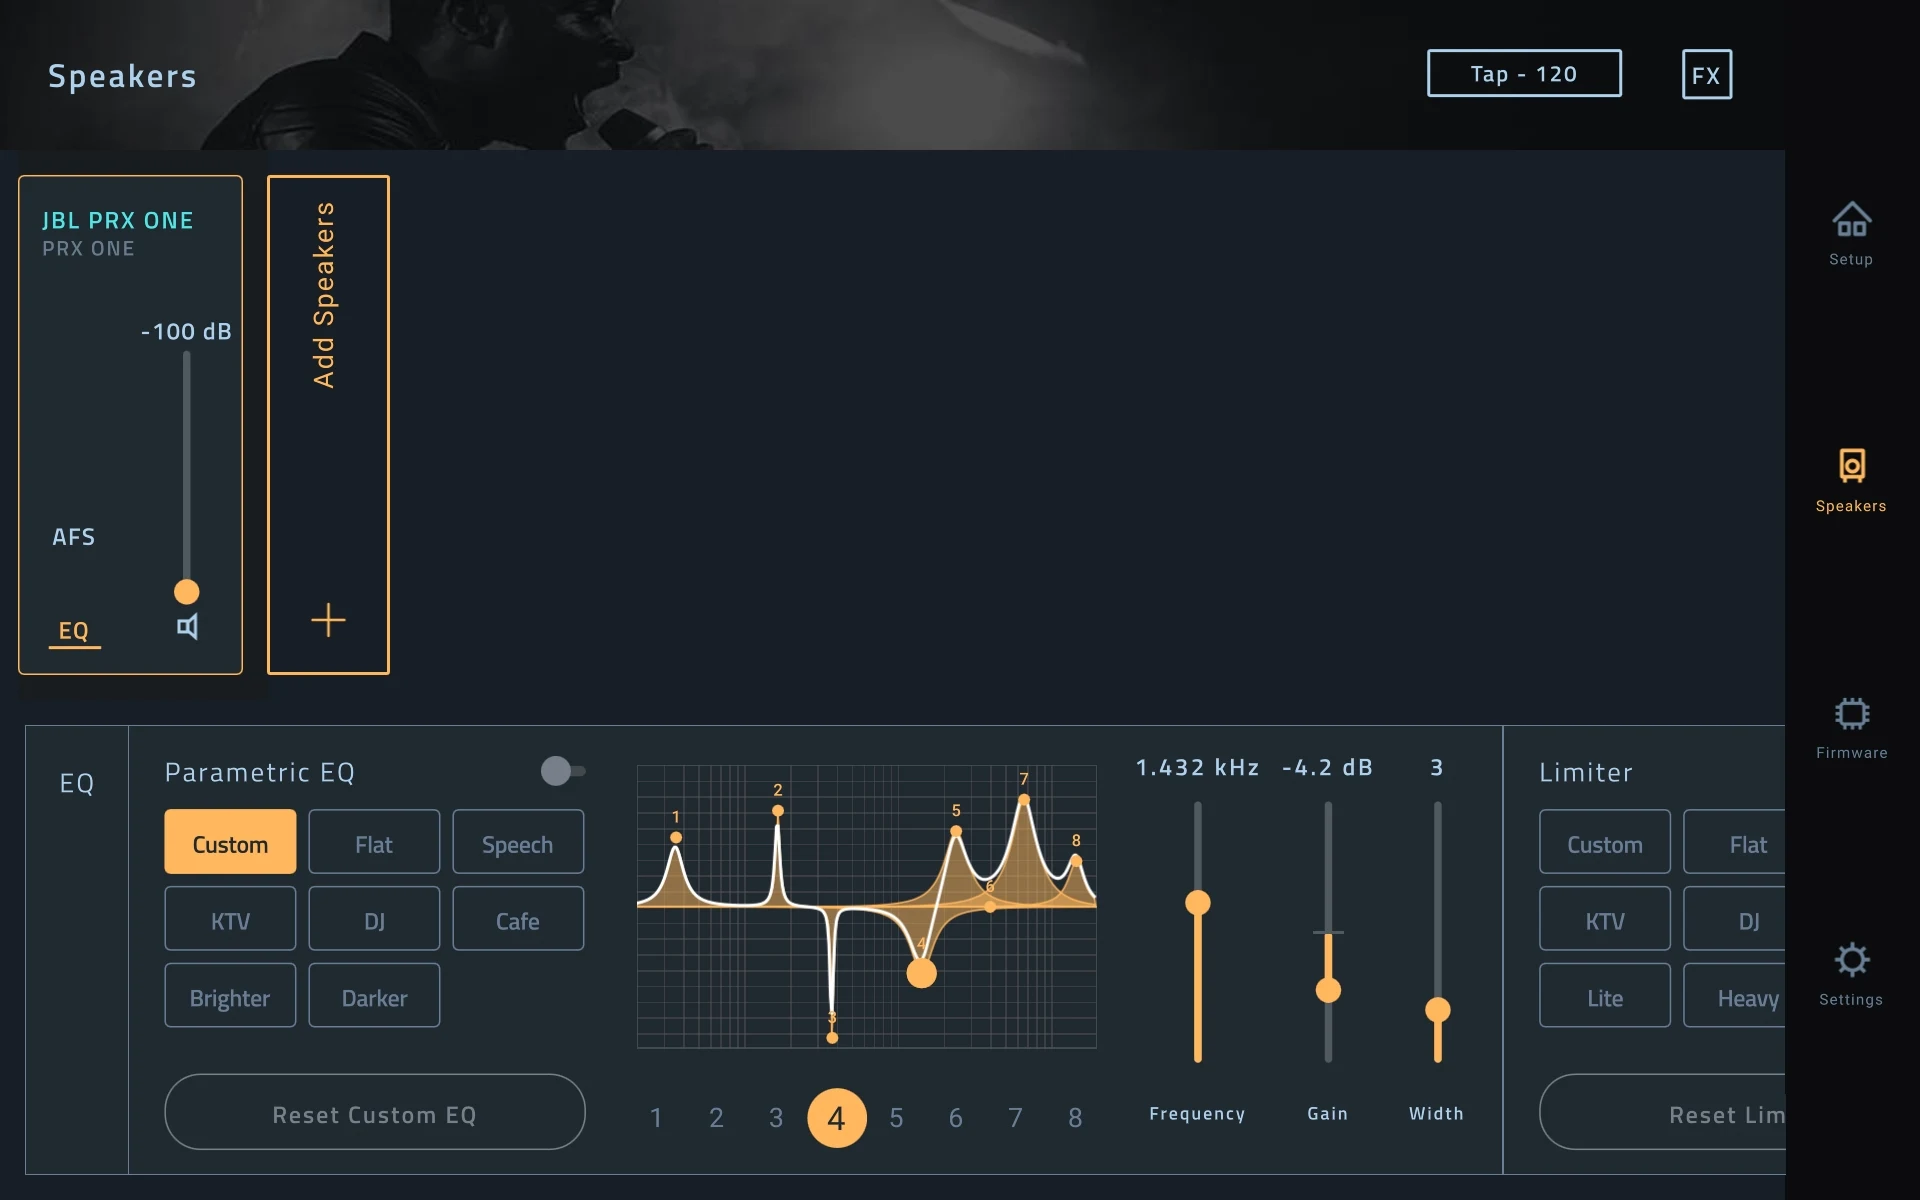Image resolution: width=1920 pixels, height=1200 pixels.
Task: Open the EQ view for JBL PRX ONE
Action: 74,631
